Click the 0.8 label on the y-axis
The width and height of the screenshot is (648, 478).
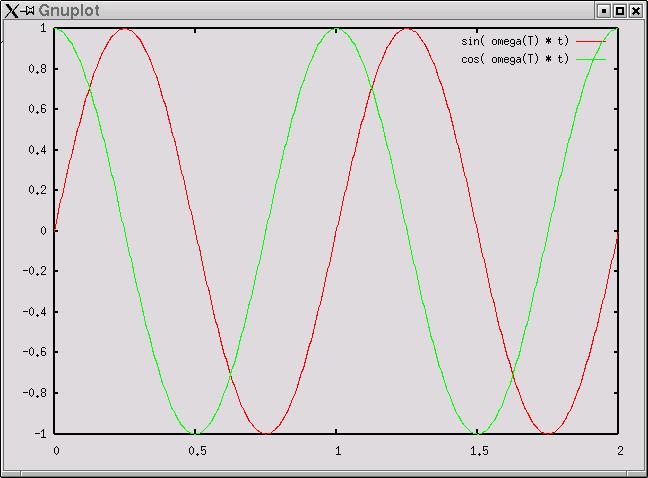click(37, 69)
